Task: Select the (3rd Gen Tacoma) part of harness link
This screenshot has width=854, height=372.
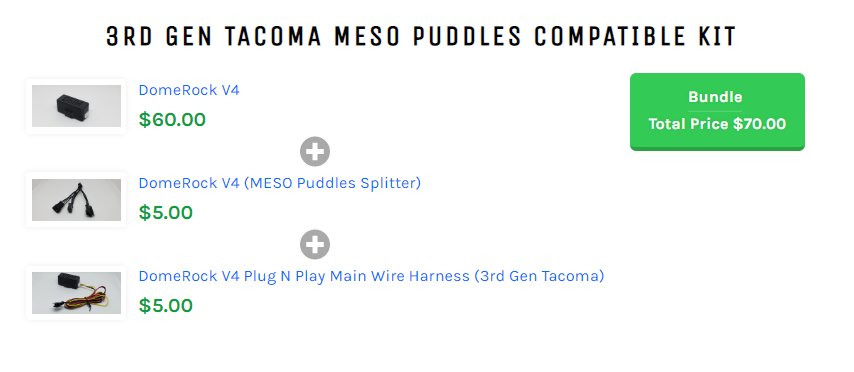Action: [x=539, y=276]
